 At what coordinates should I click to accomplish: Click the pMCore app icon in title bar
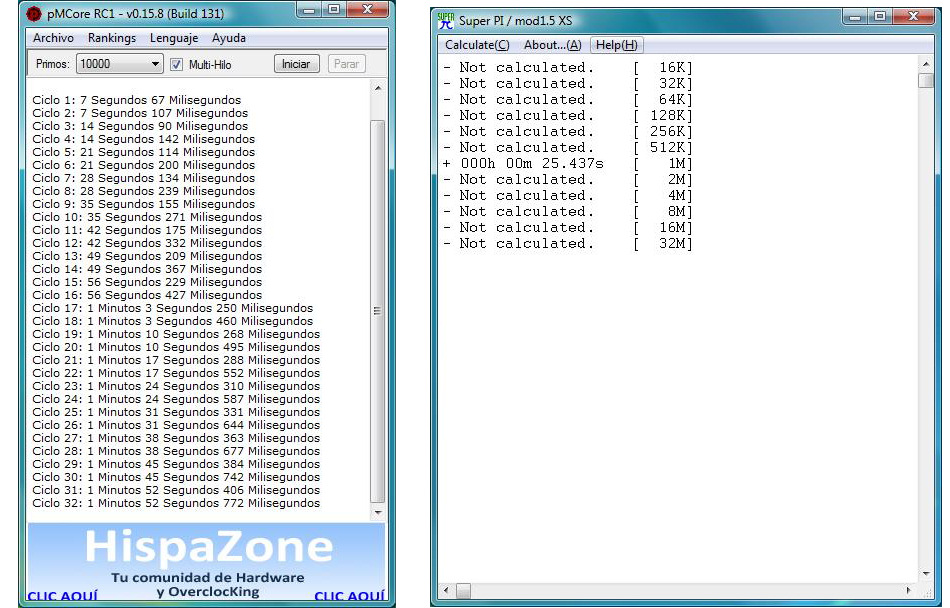click(x=34, y=14)
